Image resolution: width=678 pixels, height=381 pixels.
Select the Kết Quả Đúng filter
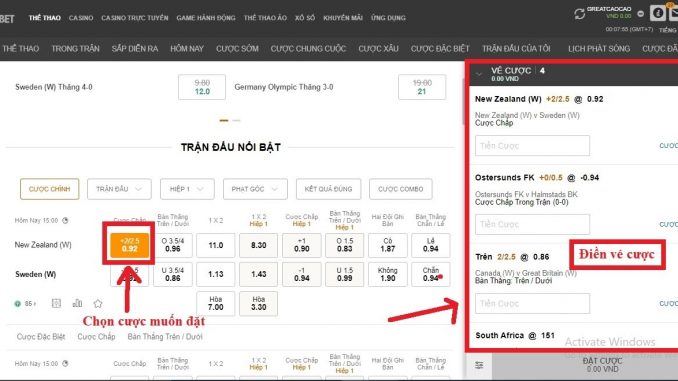pos(328,189)
